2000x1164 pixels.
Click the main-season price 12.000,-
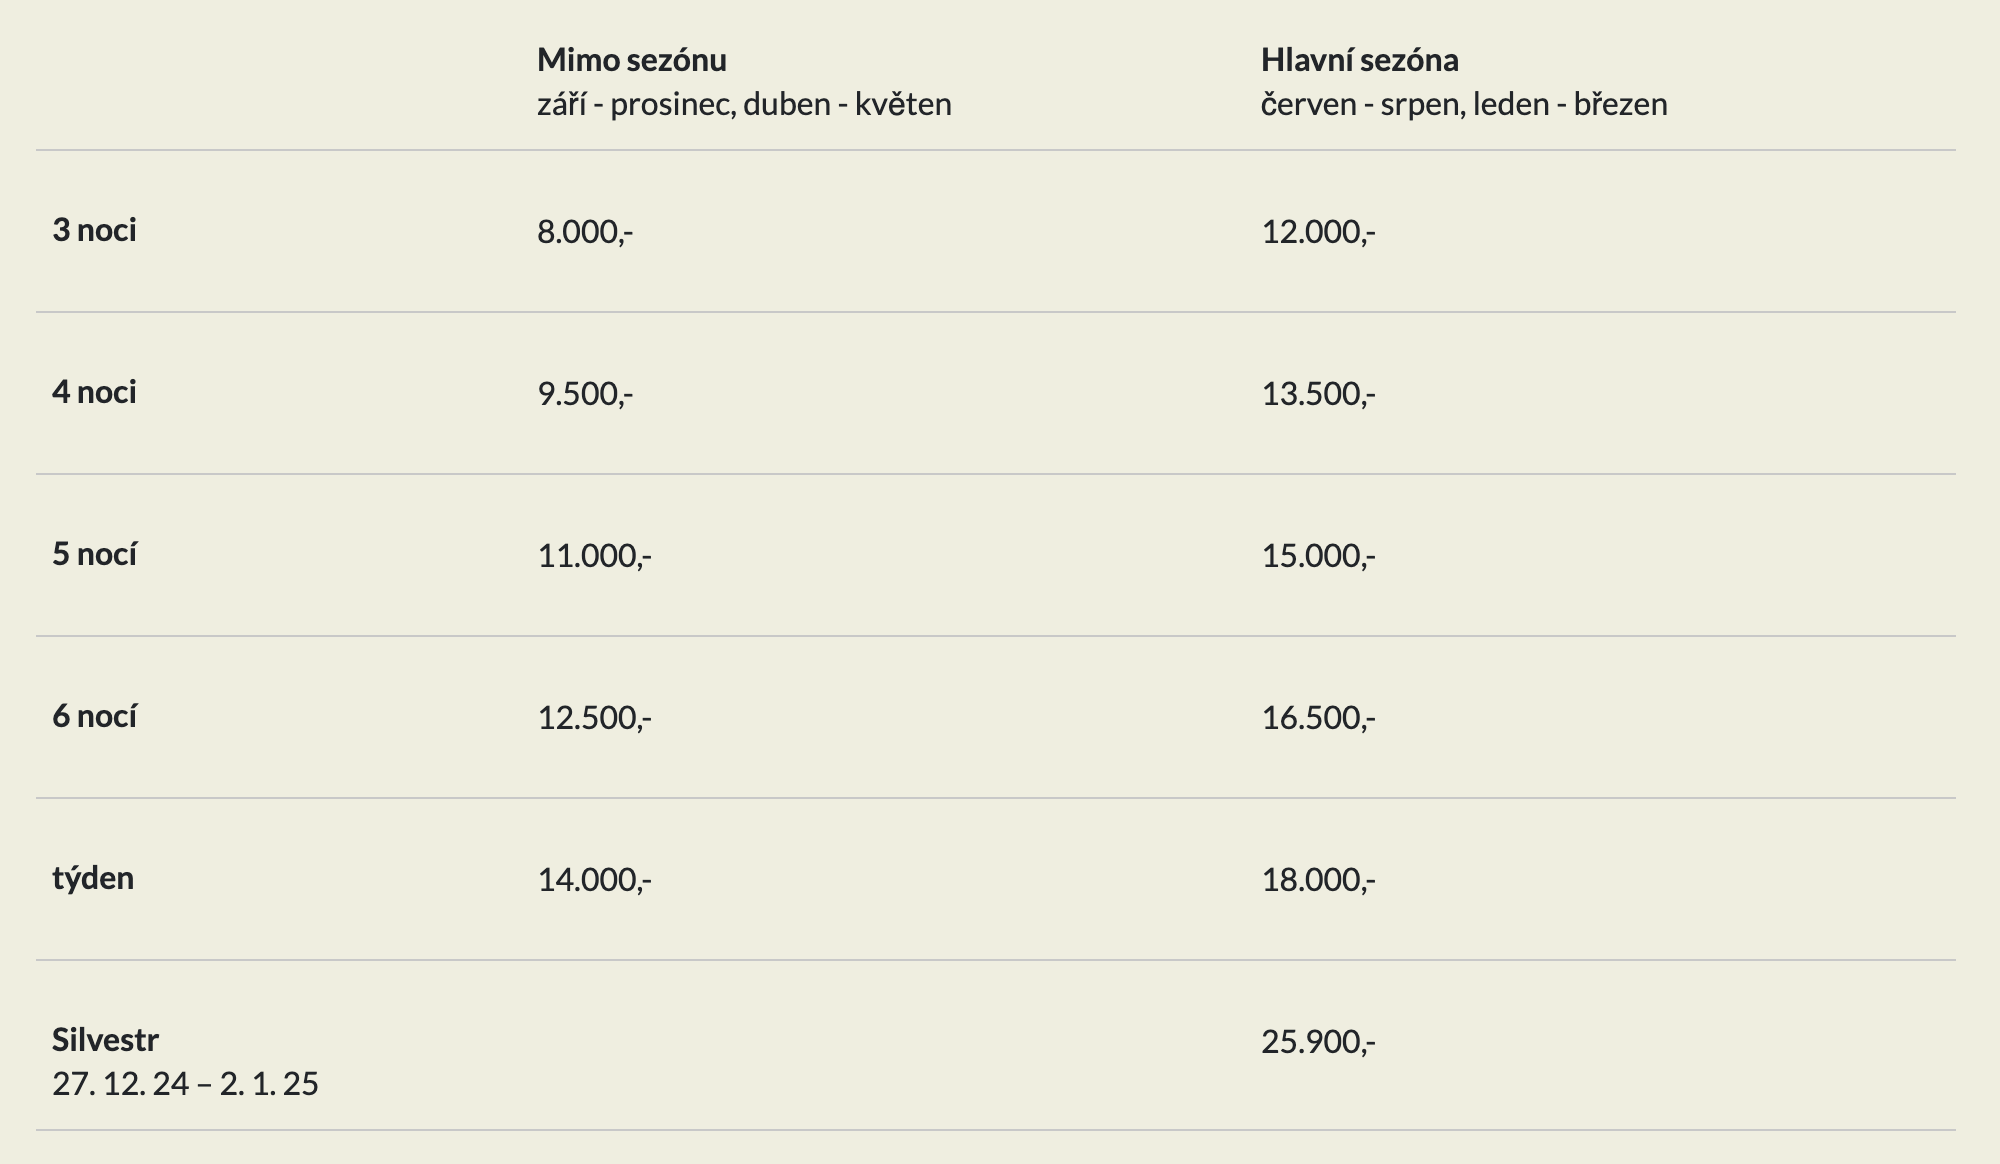pyautogui.click(x=1318, y=232)
